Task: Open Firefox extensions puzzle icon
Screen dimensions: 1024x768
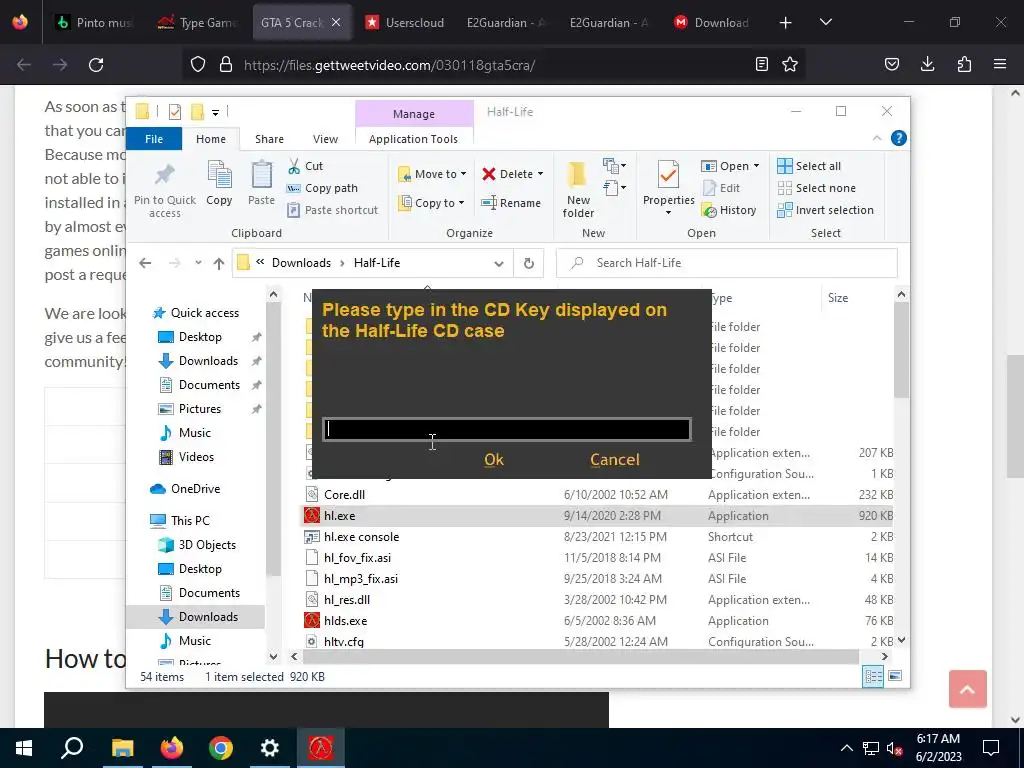Action: tap(964, 64)
